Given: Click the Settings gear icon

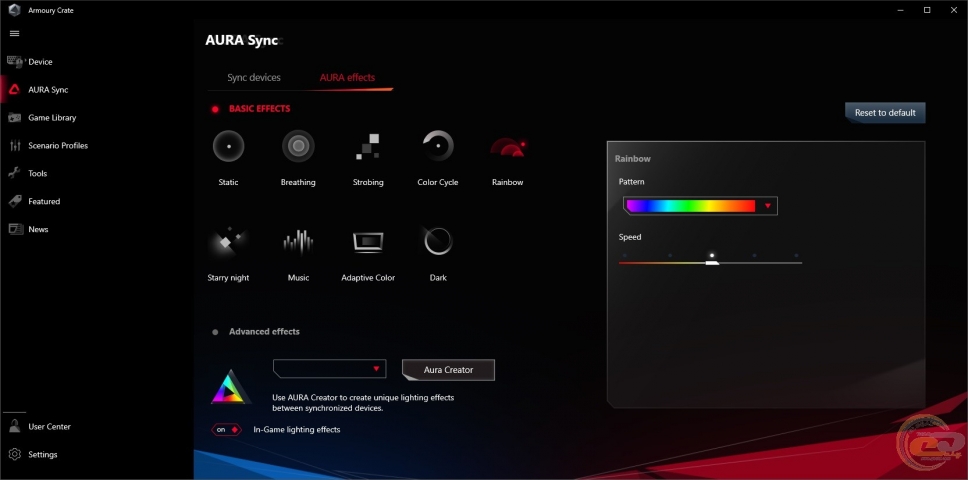Looking at the screenshot, I should click(15, 454).
